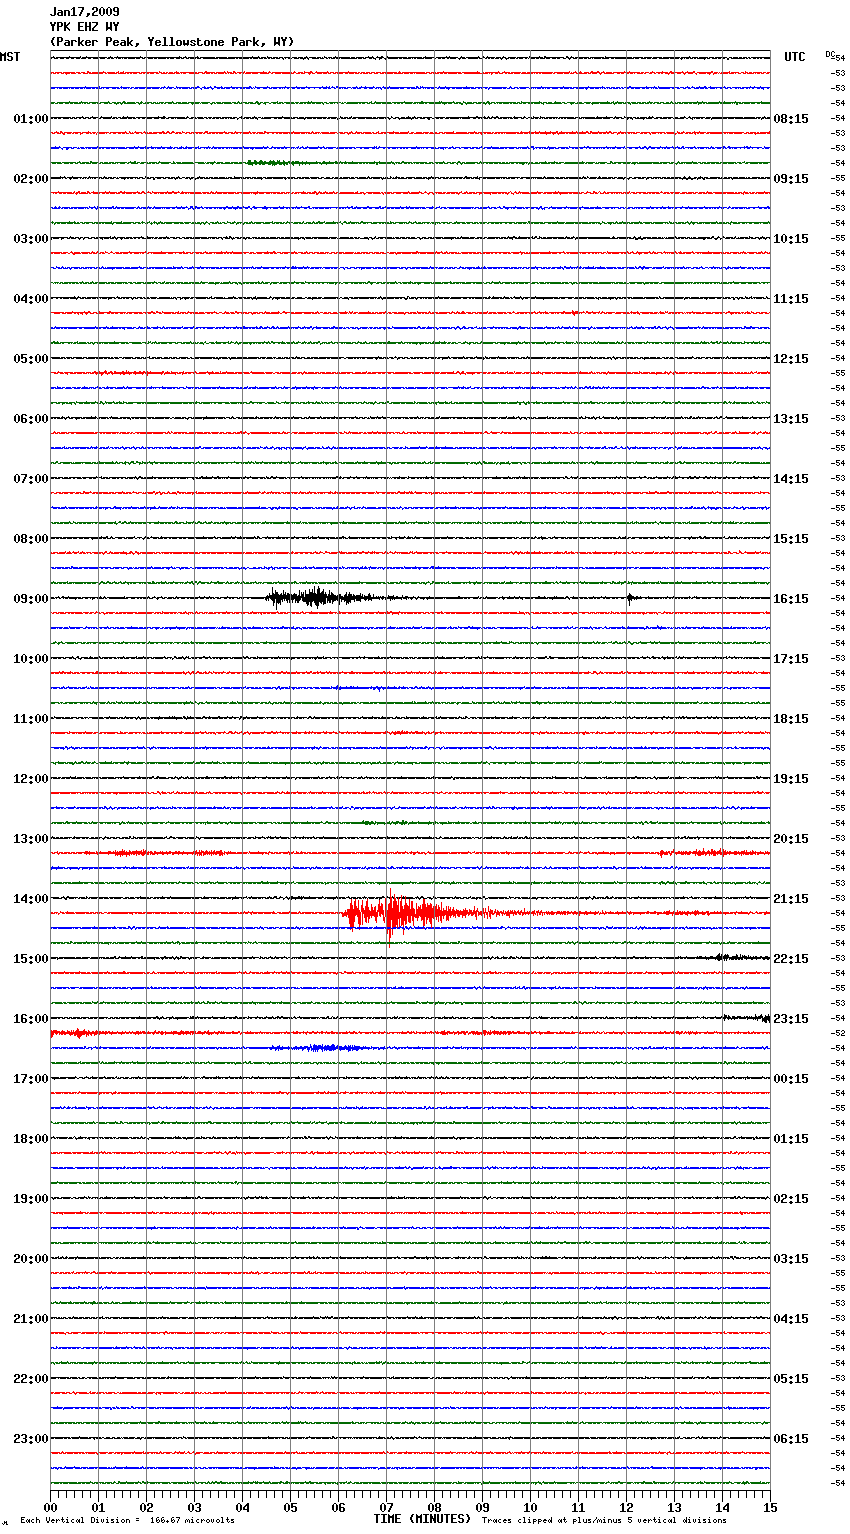This screenshot has height=1534, width=850.
Task: Click the 23:15 UTC time label
Action: point(791,1019)
